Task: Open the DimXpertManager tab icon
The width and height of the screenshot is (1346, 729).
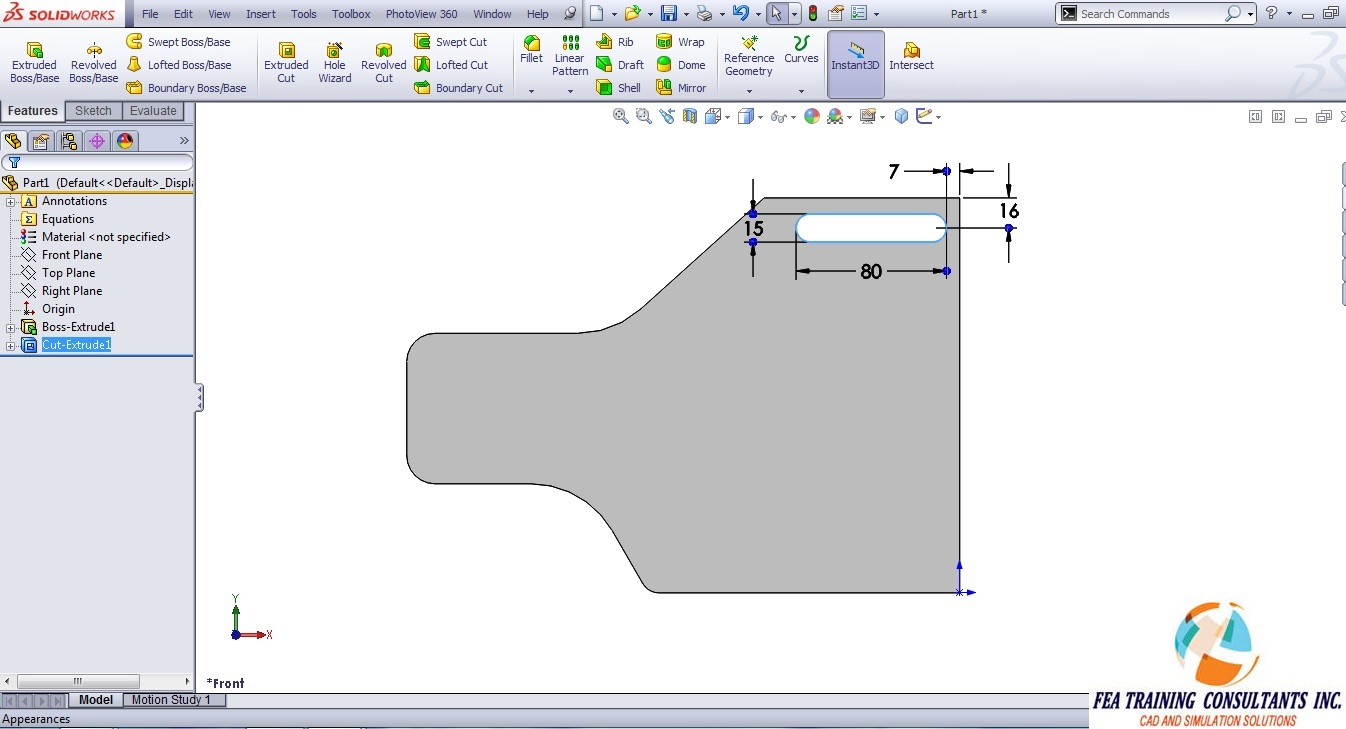Action: click(x=97, y=141)
